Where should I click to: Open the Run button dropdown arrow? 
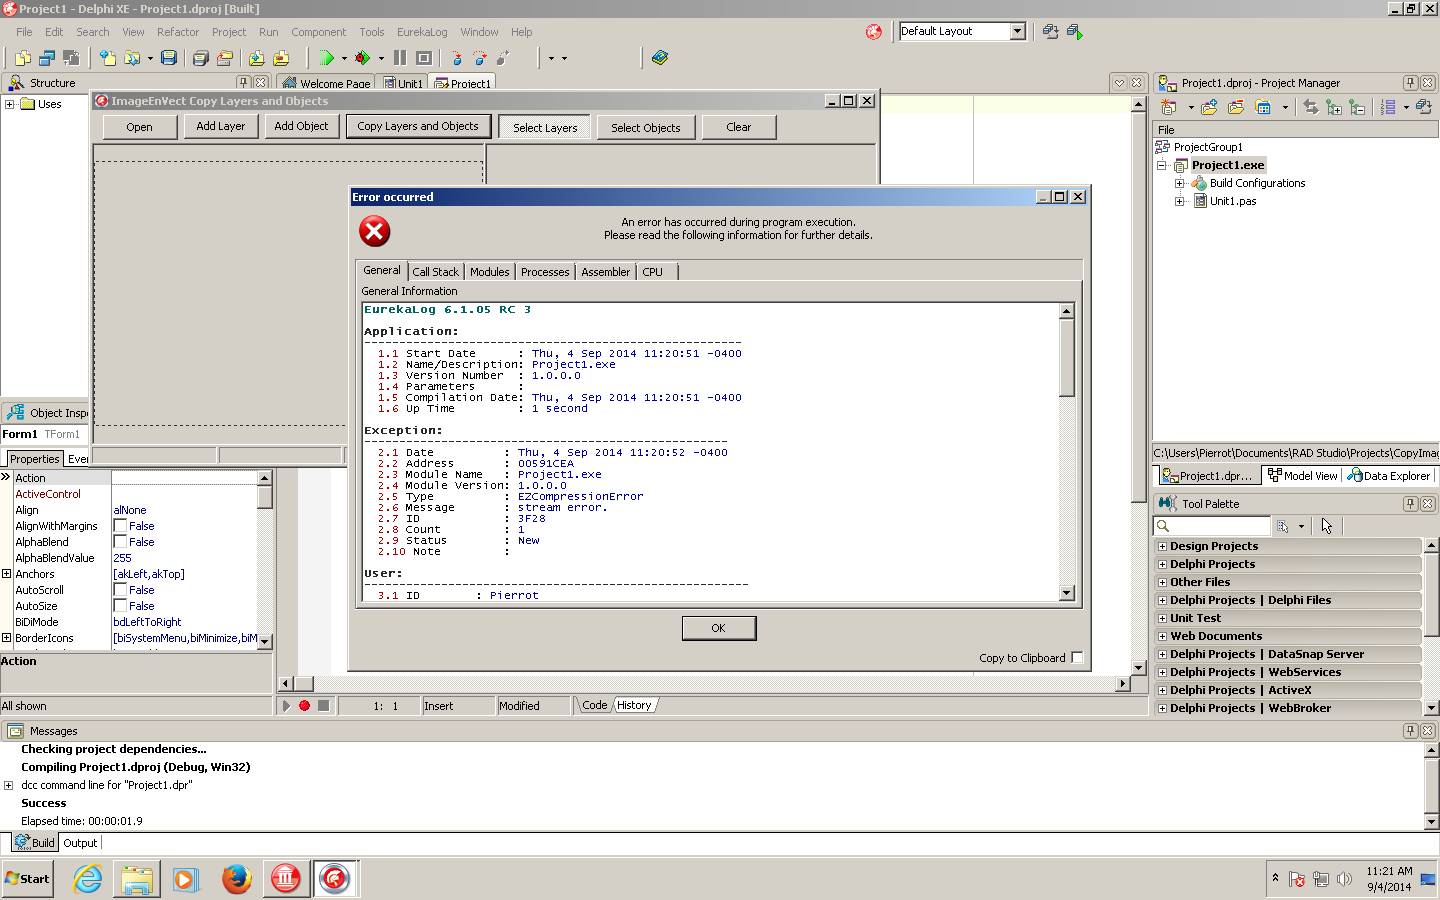pyautogui.click(x=344, y=58)
